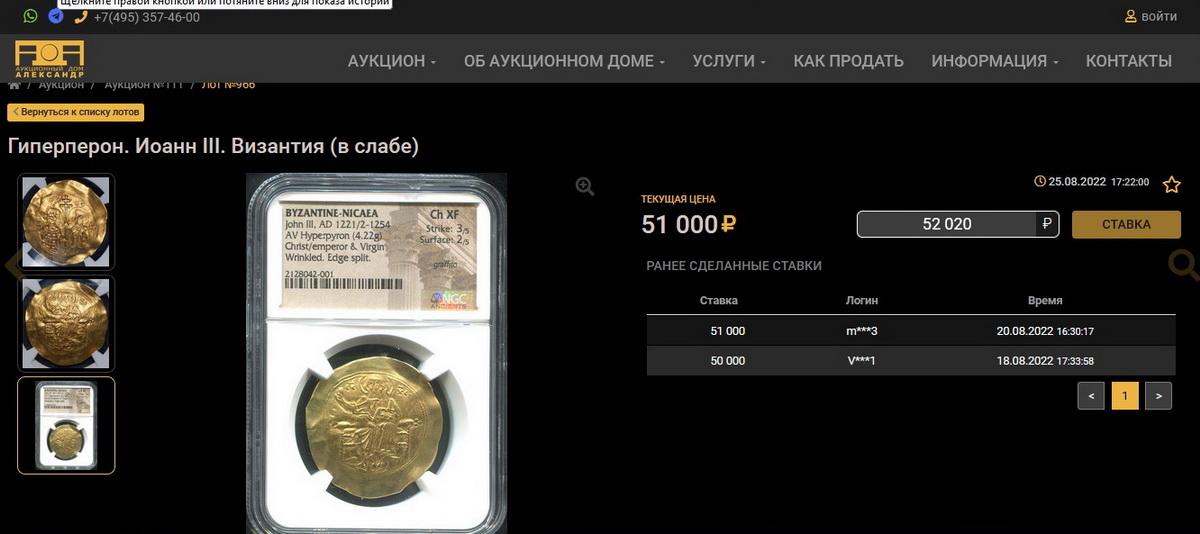Open the ИНФОРМАЦИЯ dropdown menu
The image size is (1200, 534).
(995, 61)
